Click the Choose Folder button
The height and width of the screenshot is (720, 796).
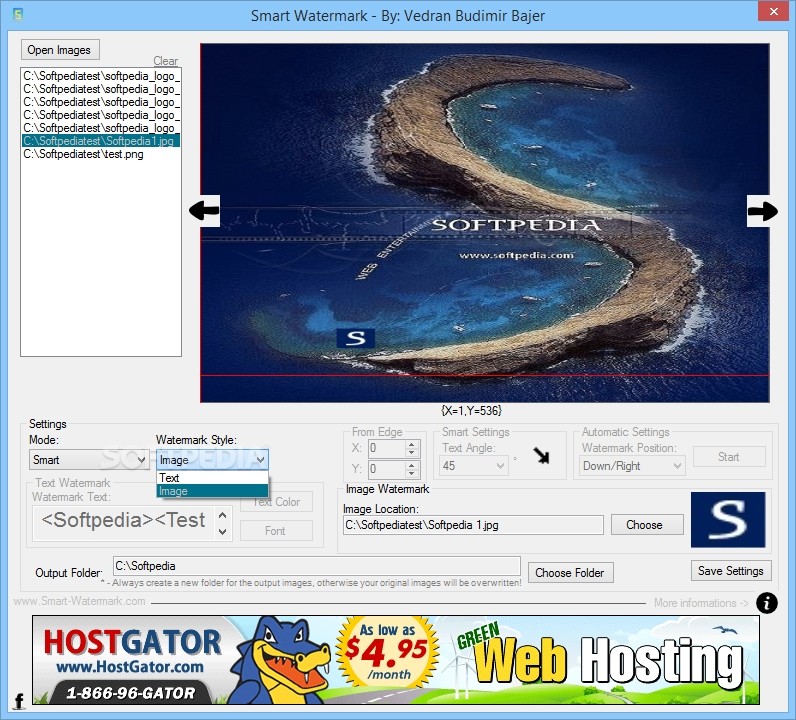click(x=571, y=573)
